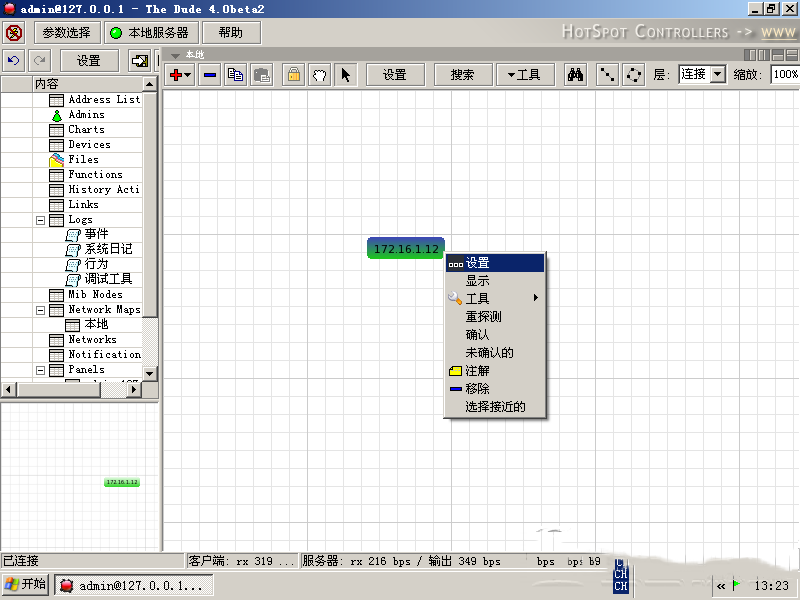Click the red plus add-device icon
The width and height of the screenshot is (800, 600).
(176, 75)
